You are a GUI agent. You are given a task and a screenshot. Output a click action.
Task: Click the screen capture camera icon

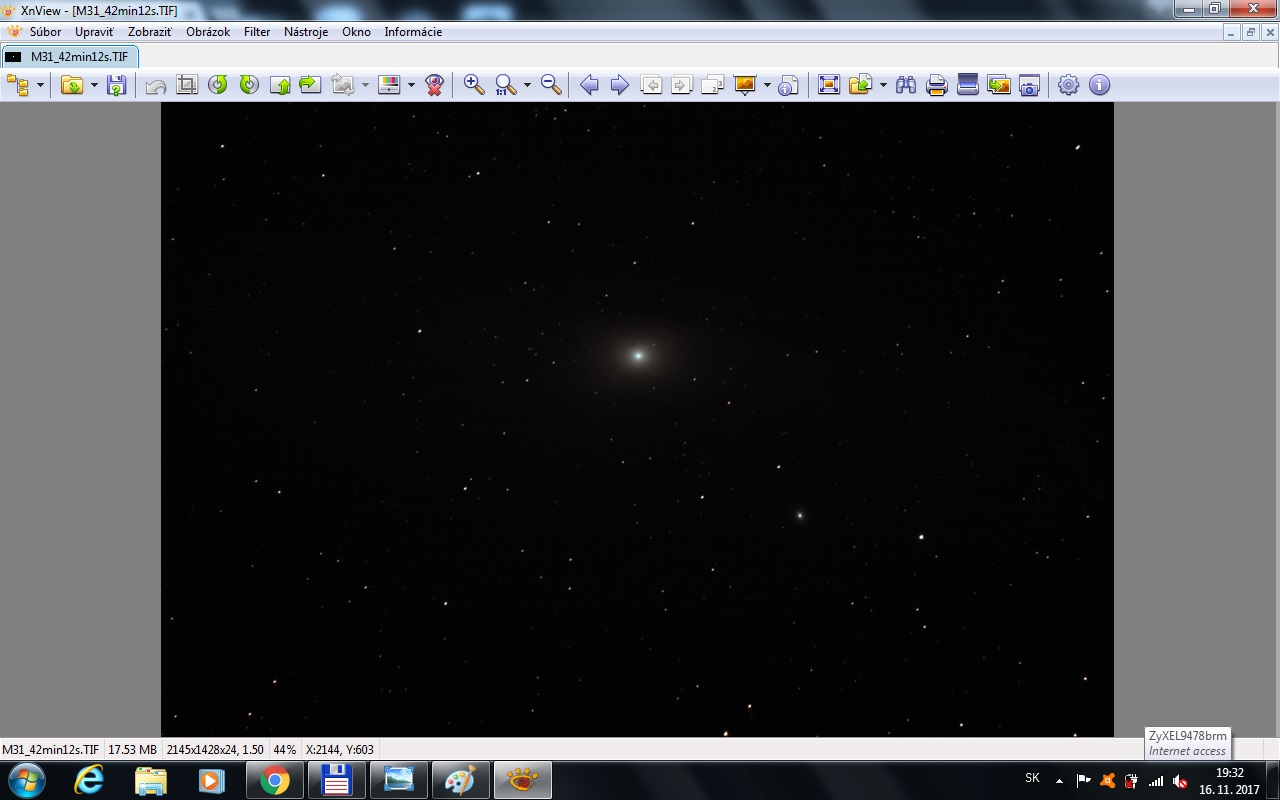pos(1029,85)
